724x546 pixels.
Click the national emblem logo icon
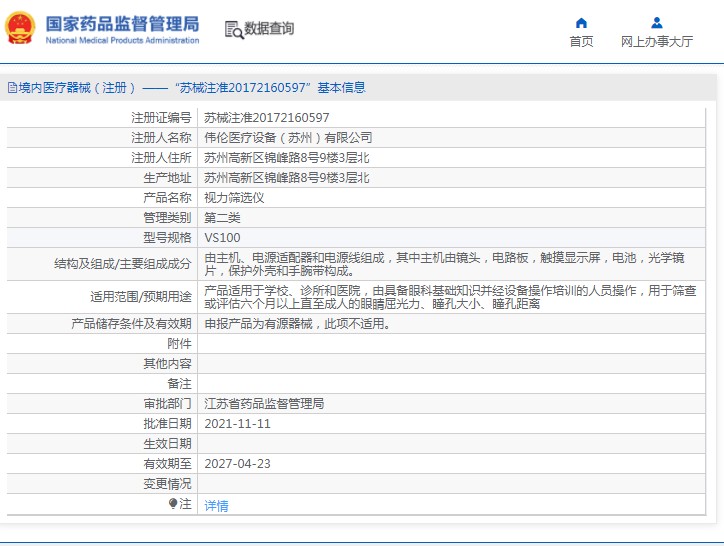[21, 28]
